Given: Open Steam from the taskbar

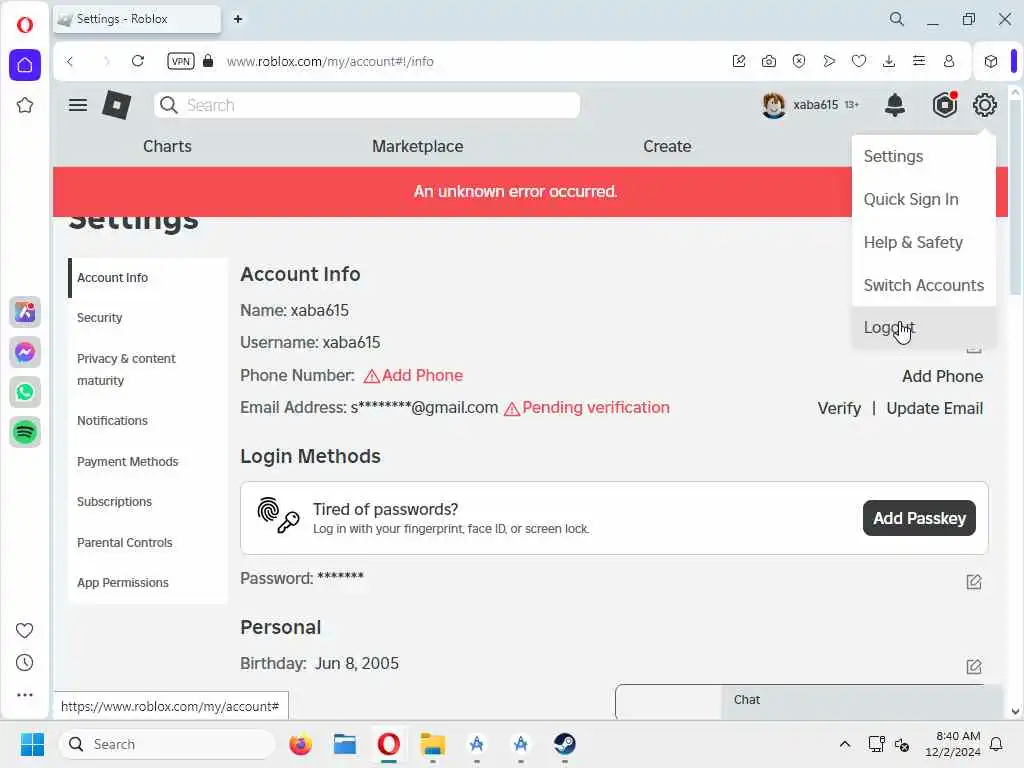Looking at the screenshot, I should (x=564, y=744).
